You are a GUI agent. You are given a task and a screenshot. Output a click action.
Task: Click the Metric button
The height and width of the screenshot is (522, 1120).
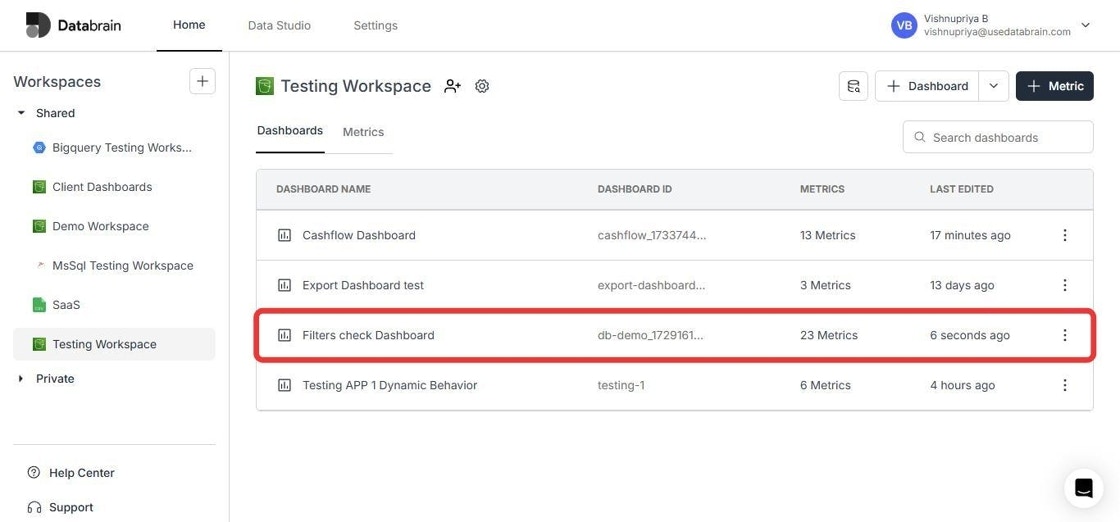point(1054,86)
